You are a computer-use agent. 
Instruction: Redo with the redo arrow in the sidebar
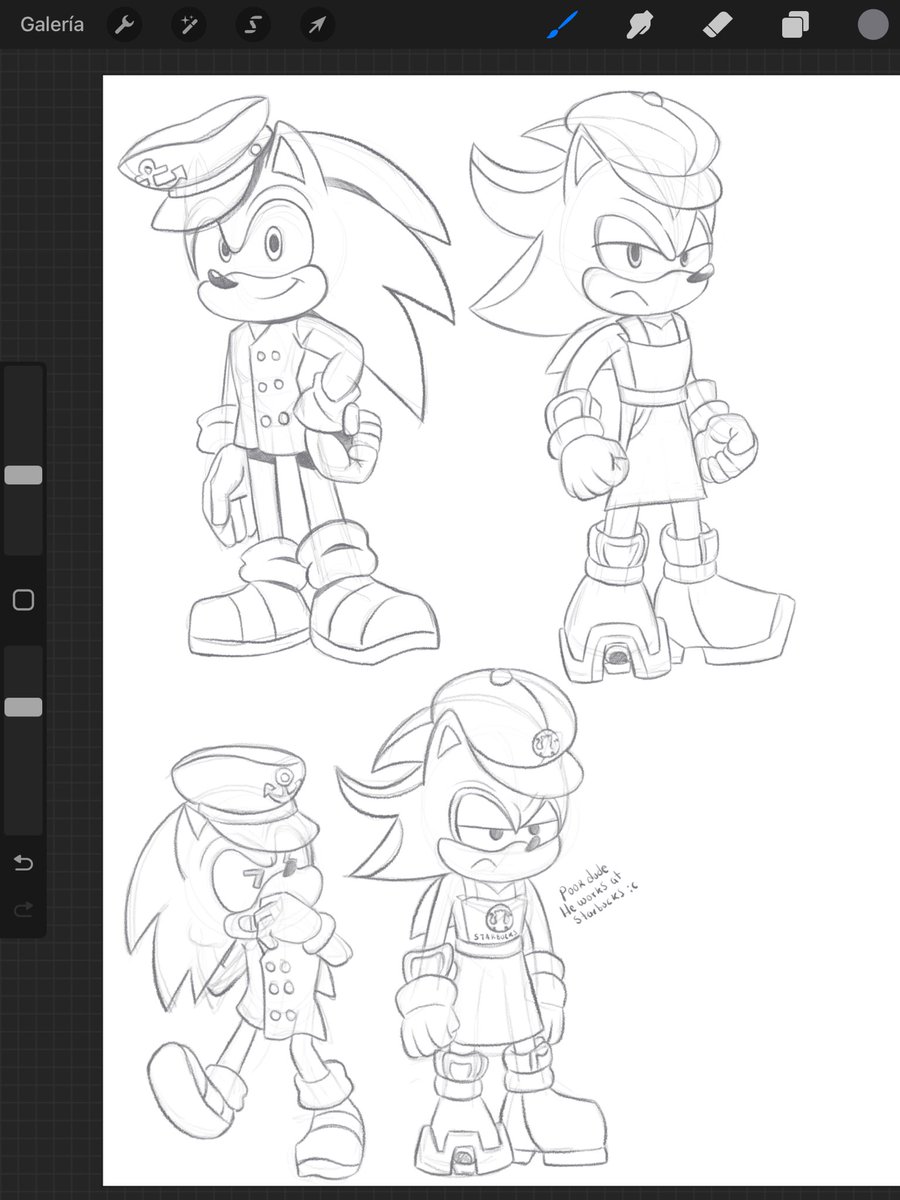click(x=23, y=909)
